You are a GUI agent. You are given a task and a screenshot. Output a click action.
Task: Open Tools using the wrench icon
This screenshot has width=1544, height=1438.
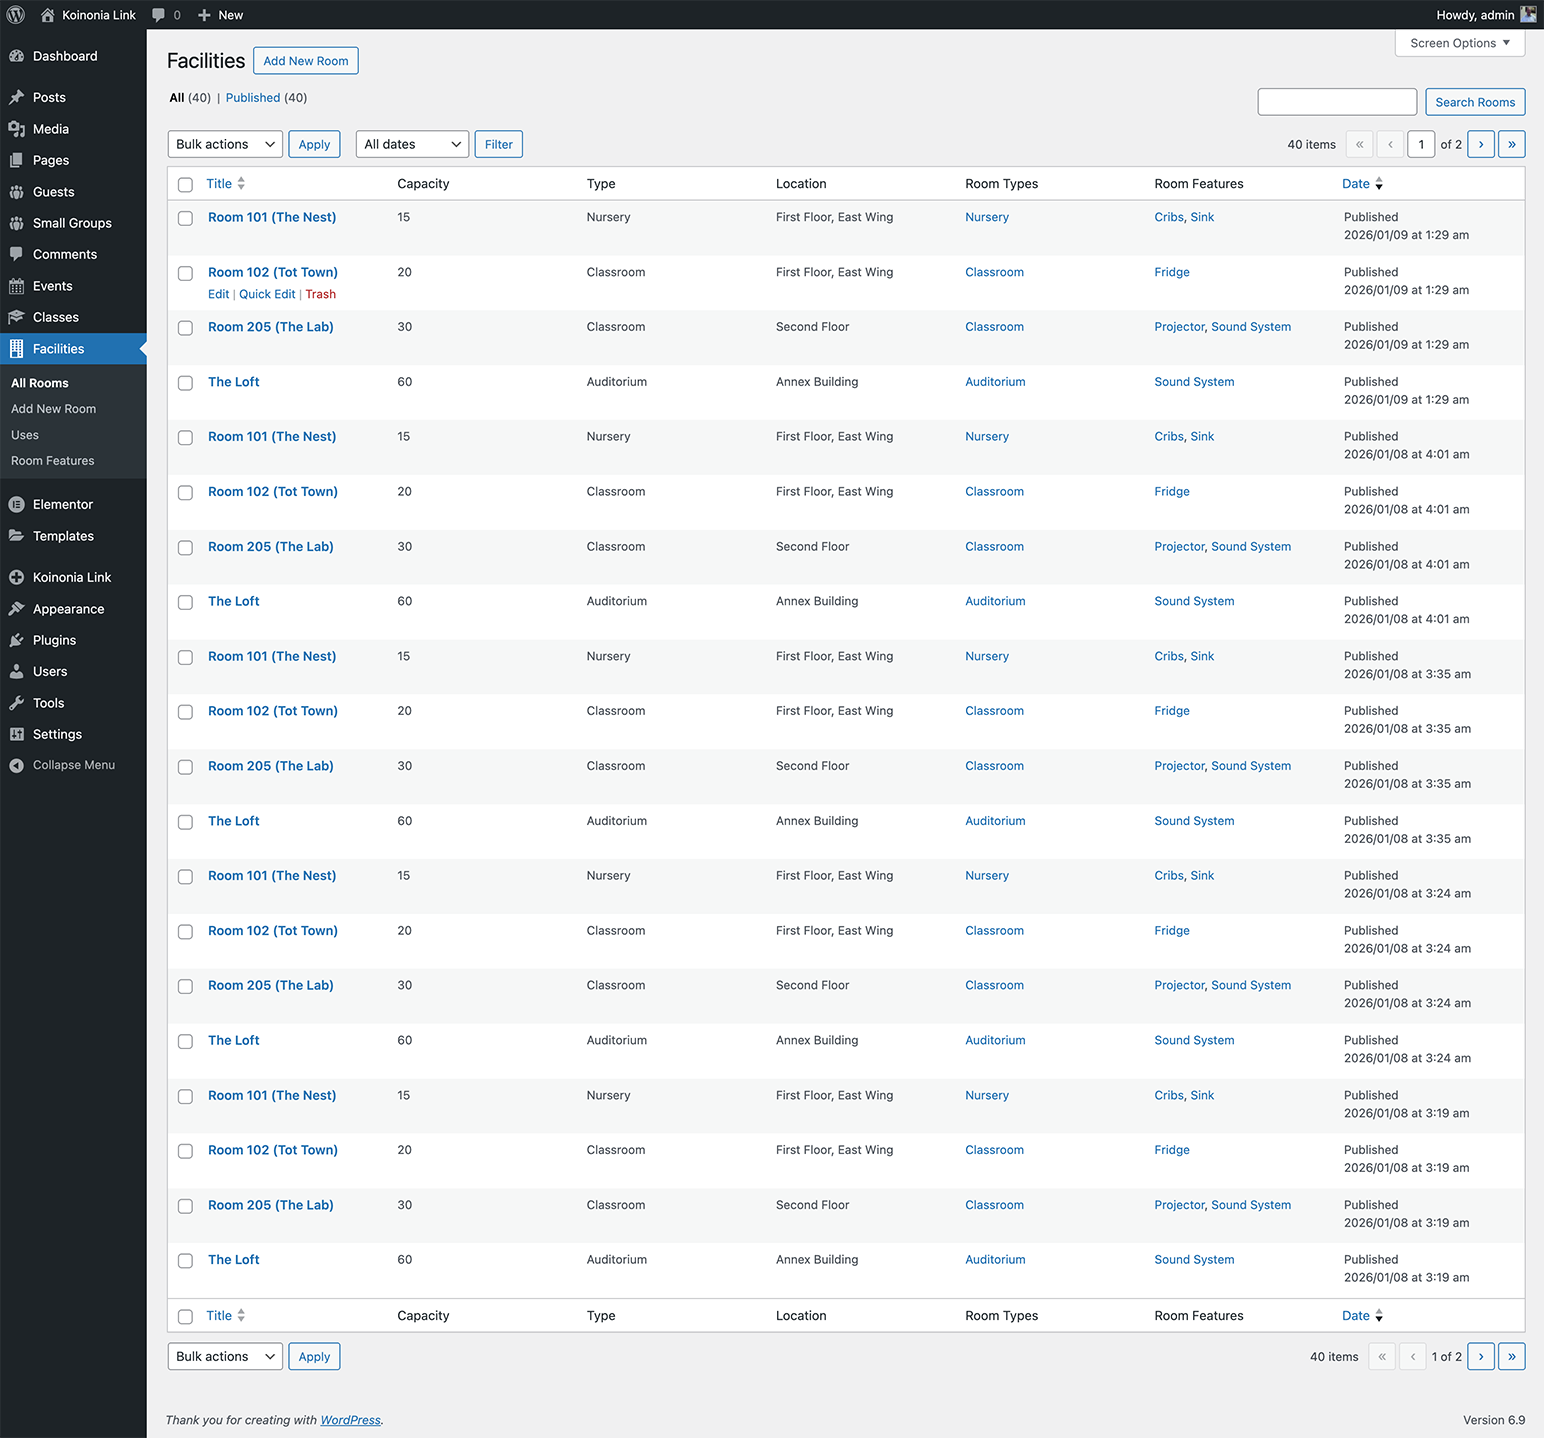(x=17, y=703)
